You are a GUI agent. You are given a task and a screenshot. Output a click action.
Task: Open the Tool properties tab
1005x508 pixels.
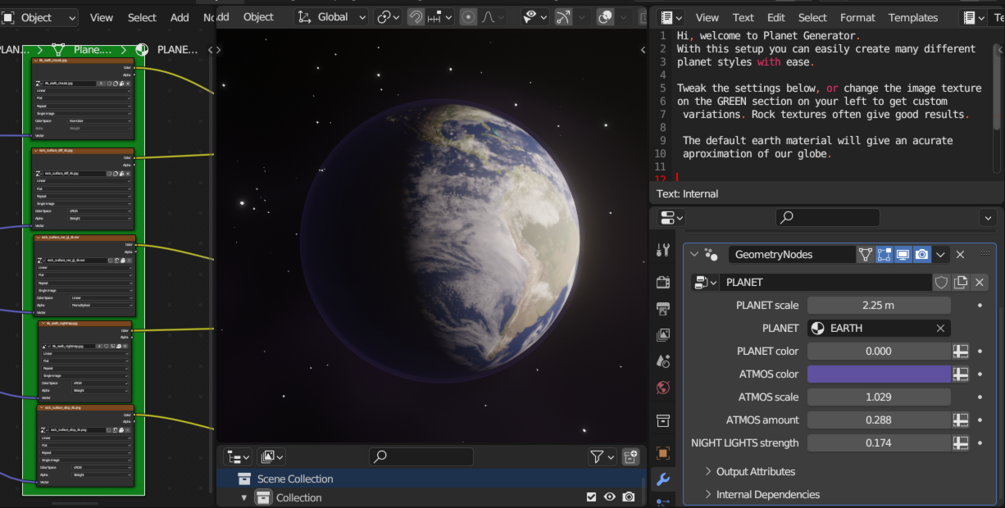click(x=663, y=250)
